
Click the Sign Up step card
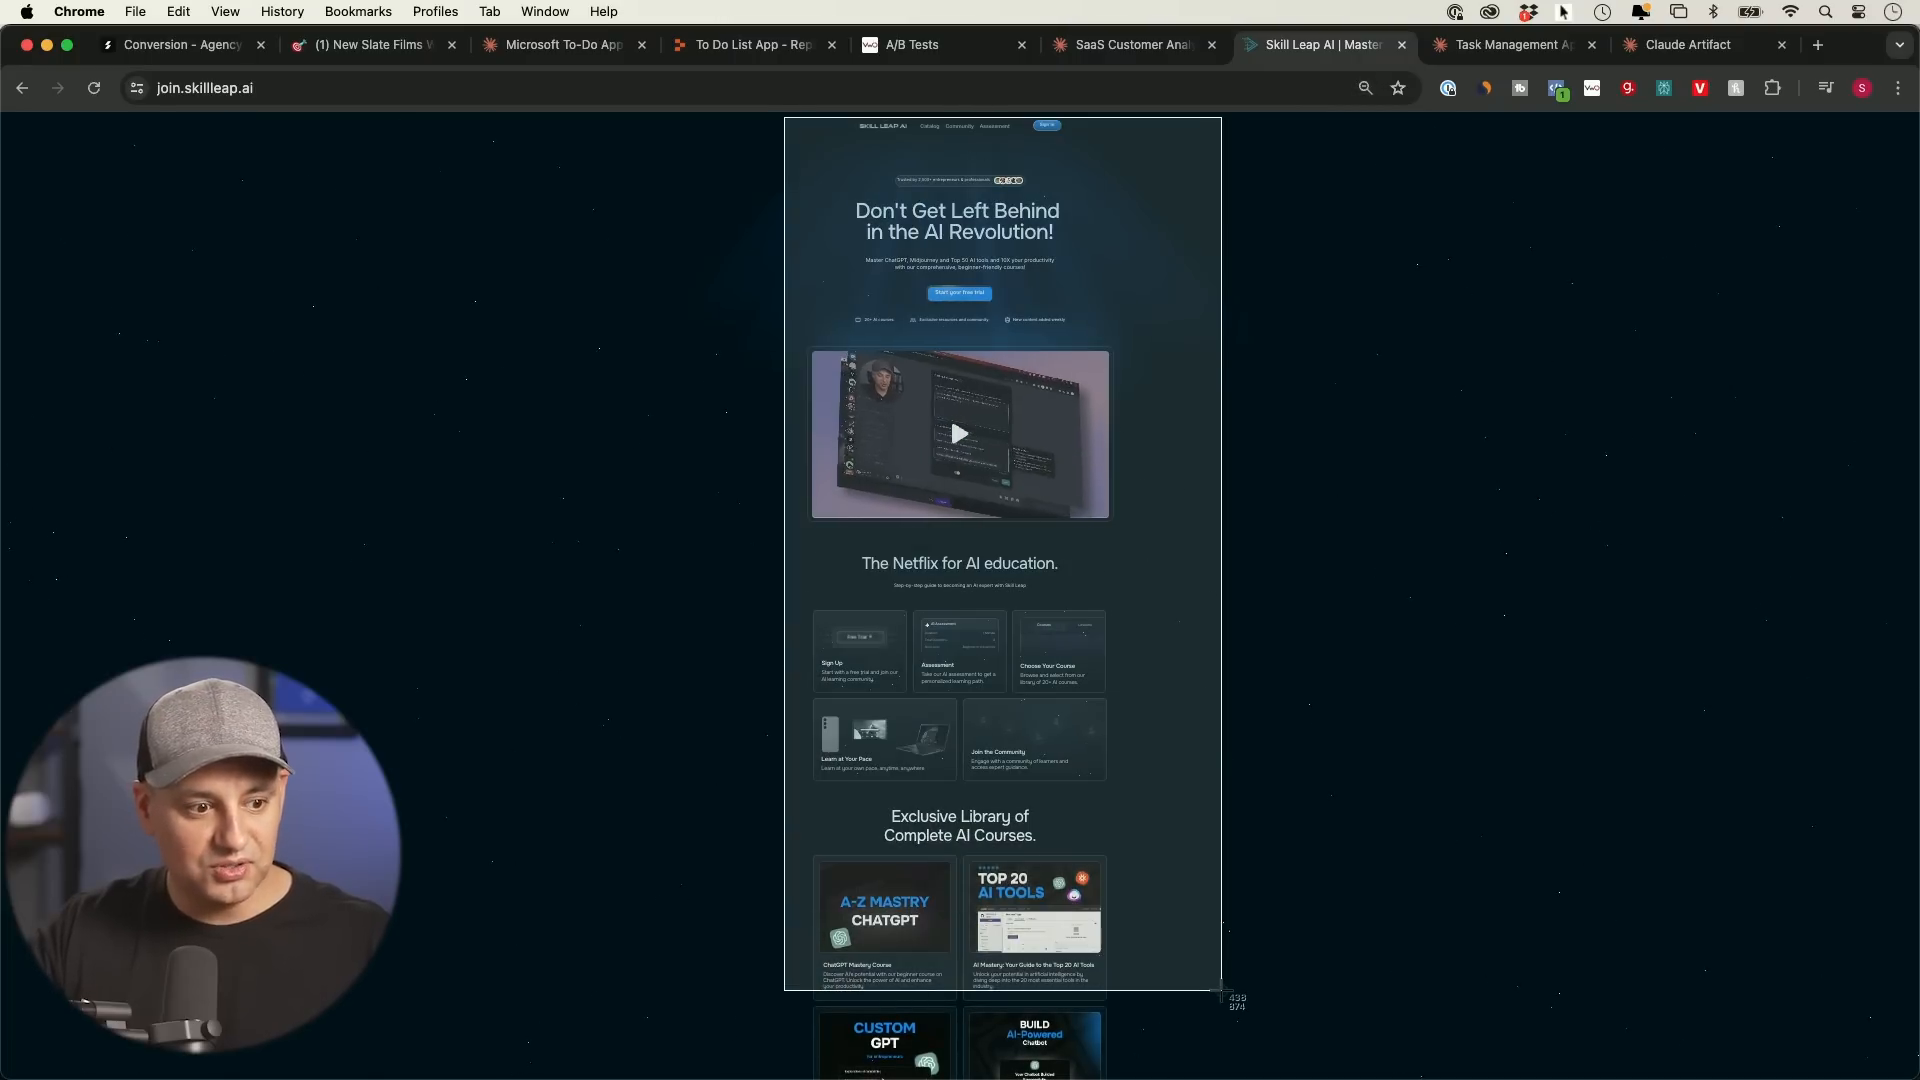(860, 651)
